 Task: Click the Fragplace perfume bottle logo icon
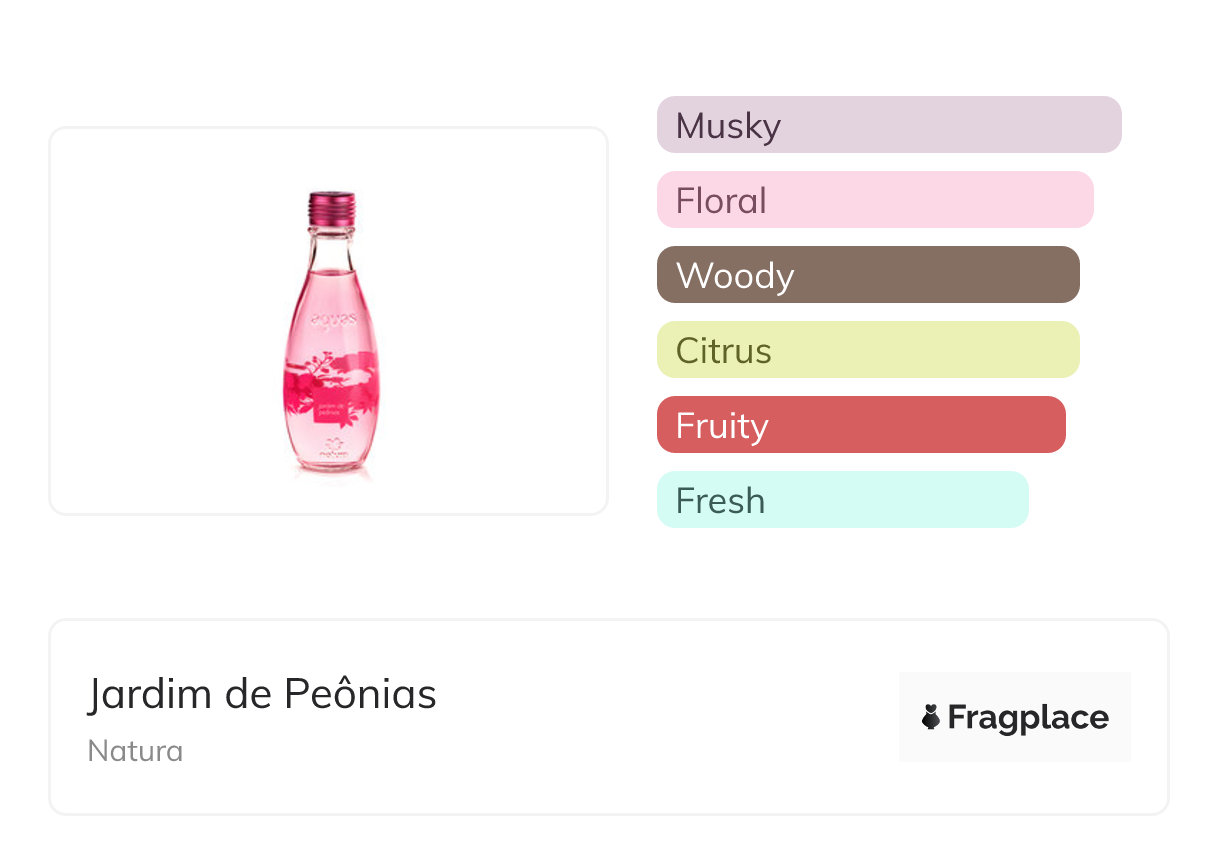click(x=931, y=717)
